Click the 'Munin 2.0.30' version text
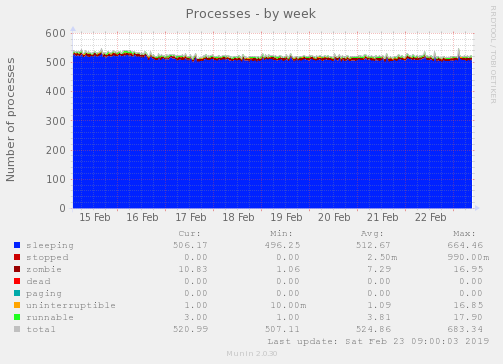This screenshot has width=503, height=364. click(x=252, y=354)
